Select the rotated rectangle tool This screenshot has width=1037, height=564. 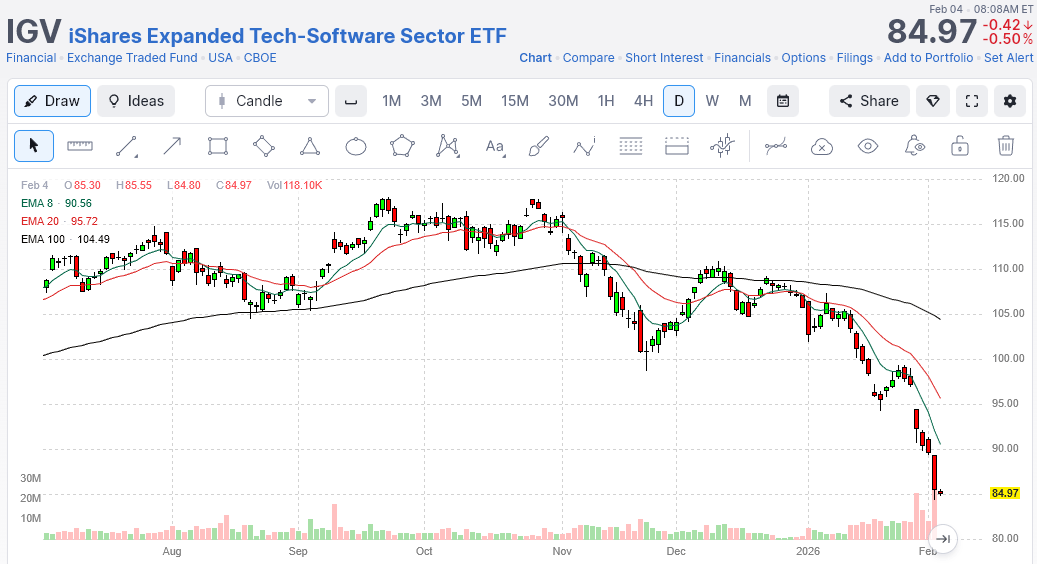[264, 146]
